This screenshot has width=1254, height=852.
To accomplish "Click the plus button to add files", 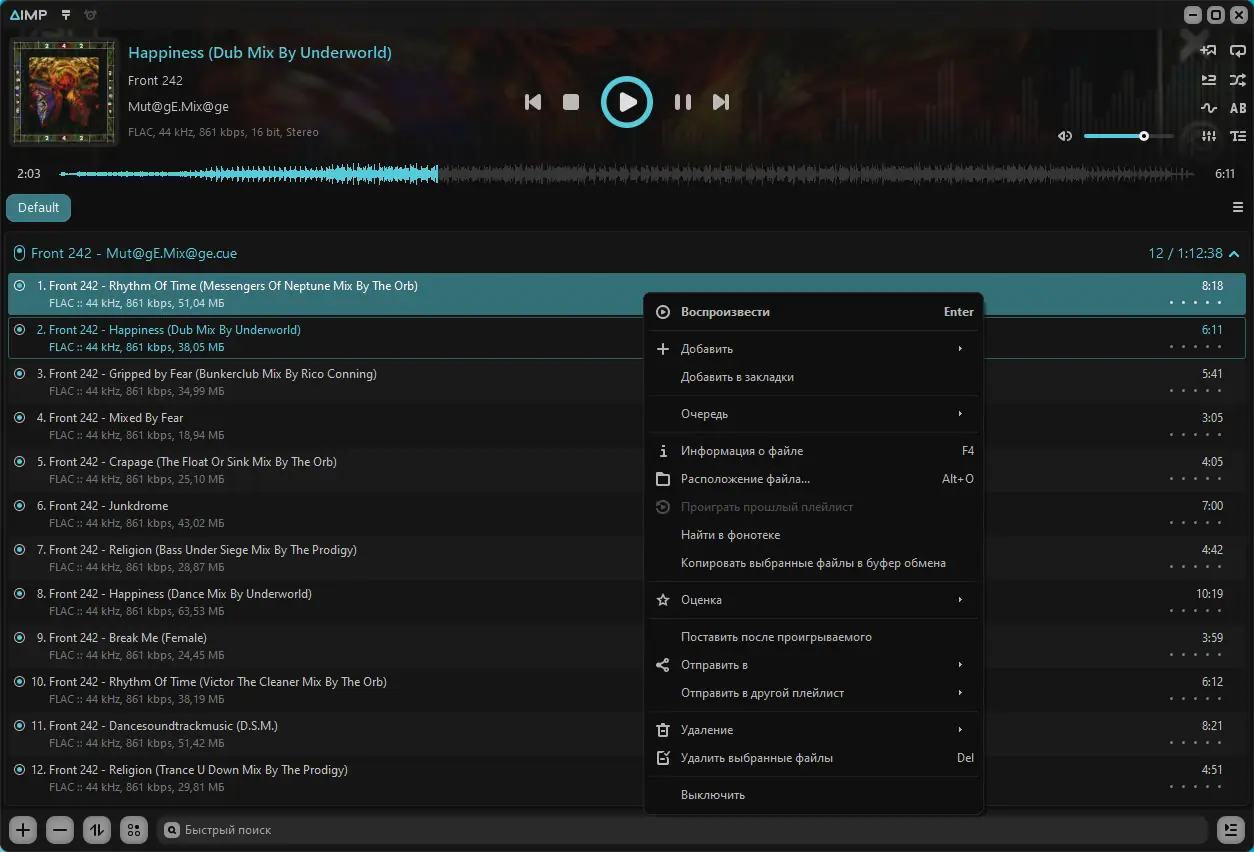I will tap(23, 830).
